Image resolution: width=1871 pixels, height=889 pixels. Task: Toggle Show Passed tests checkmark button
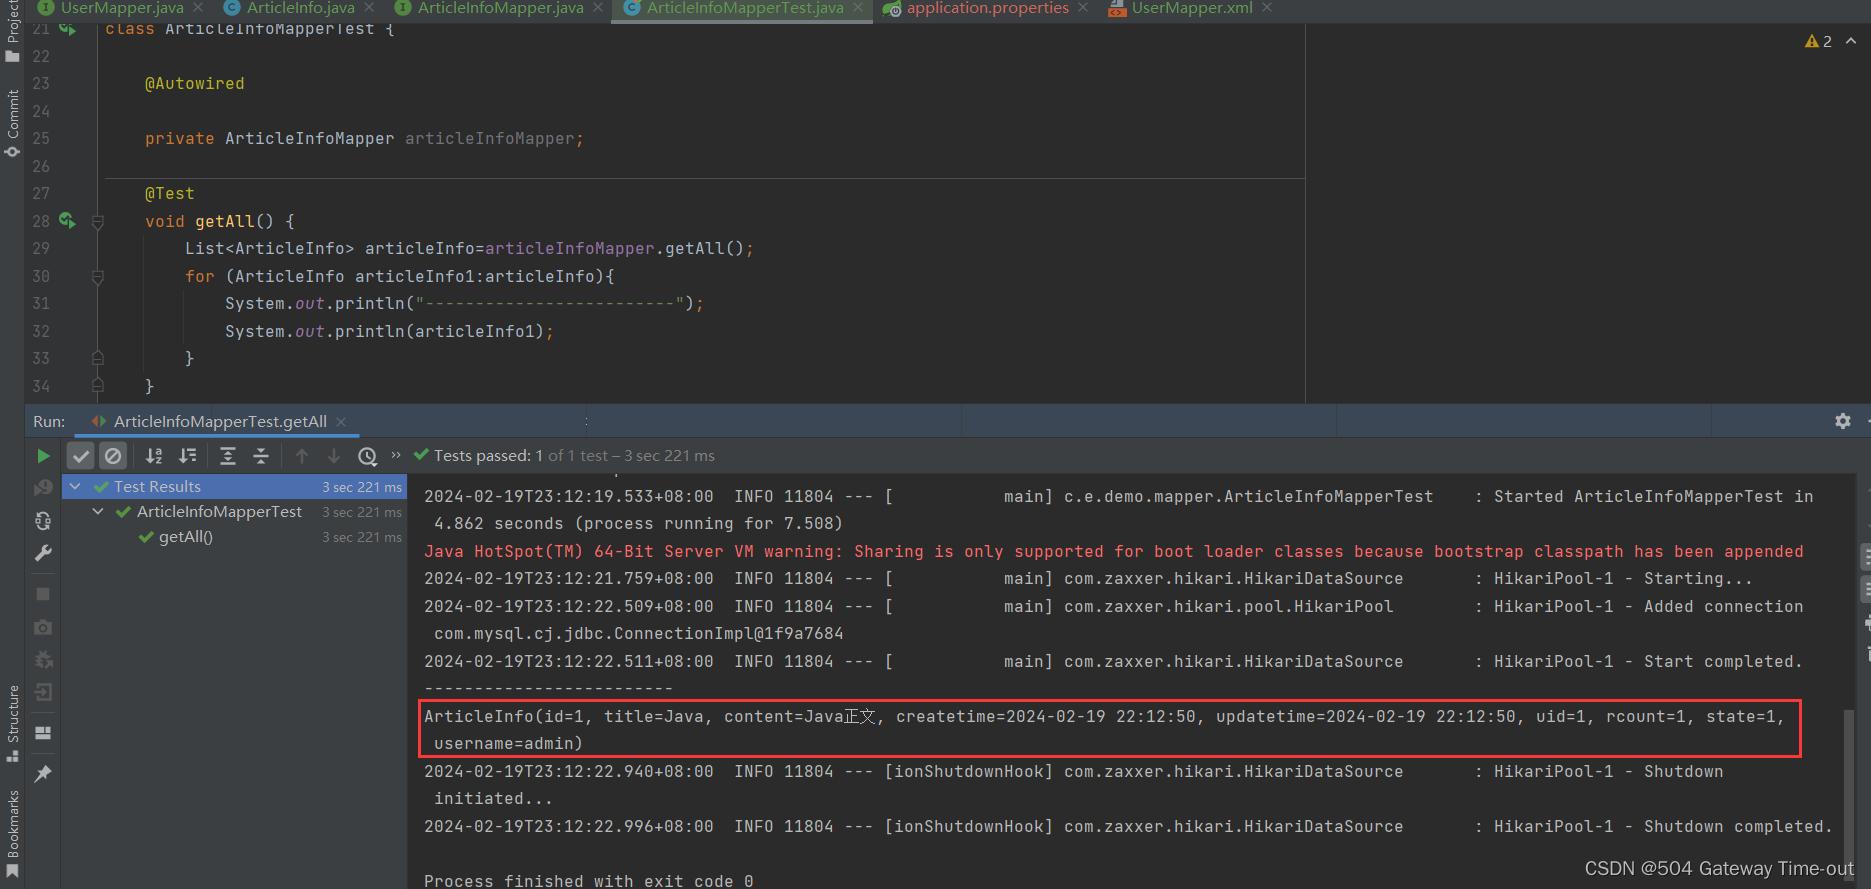[81, 456]
